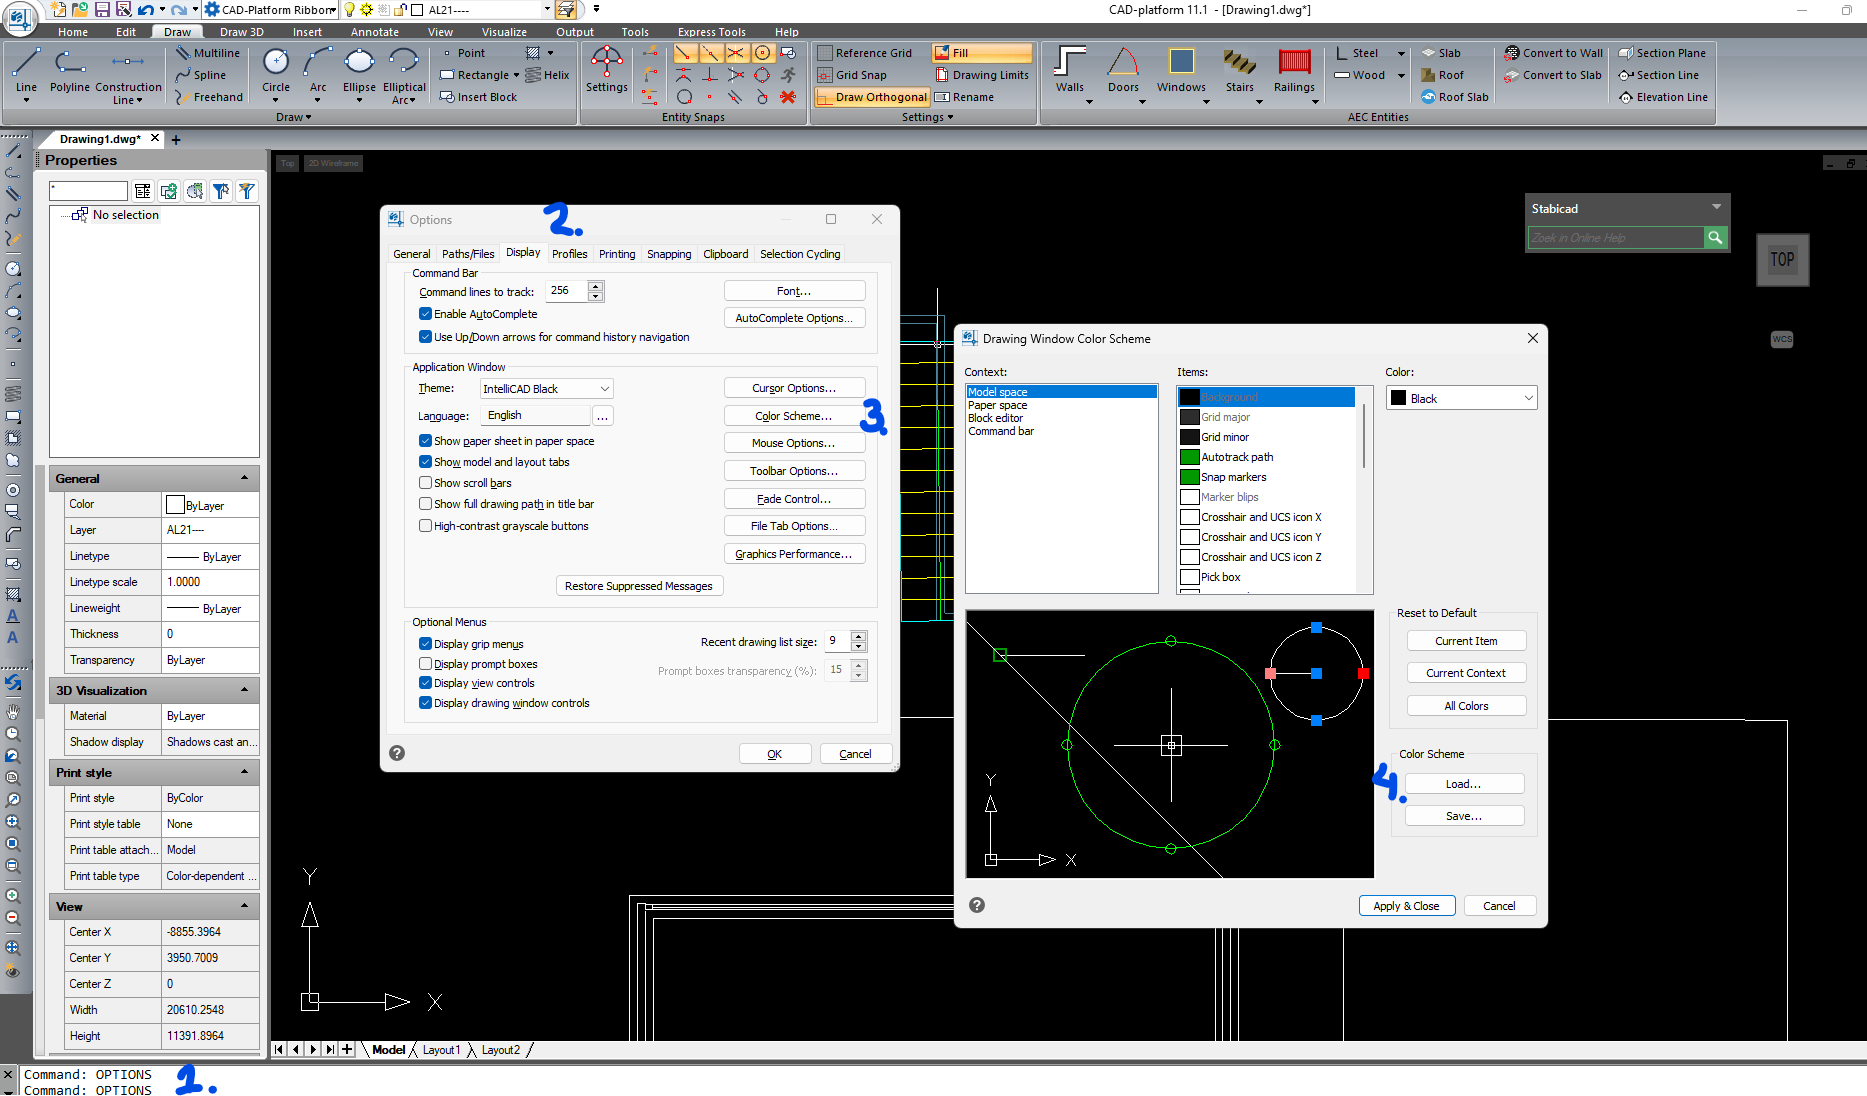Select the Autotrack path green color item
1867x1096 pixels.
[1265, 457]
